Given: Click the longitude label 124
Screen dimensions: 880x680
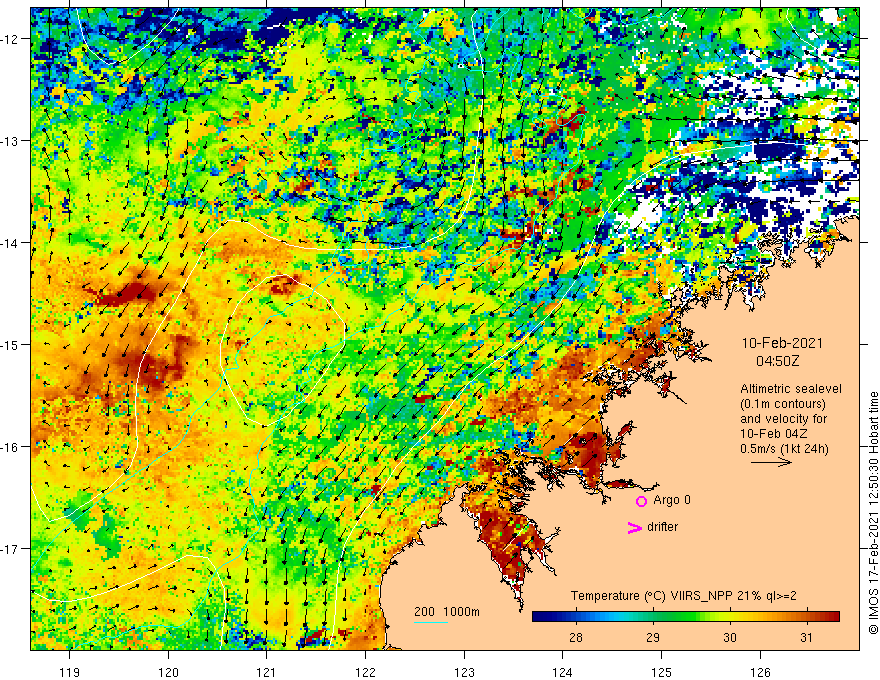Looking at the screenshot, I should pyautogui.click(x=563, y=672).
